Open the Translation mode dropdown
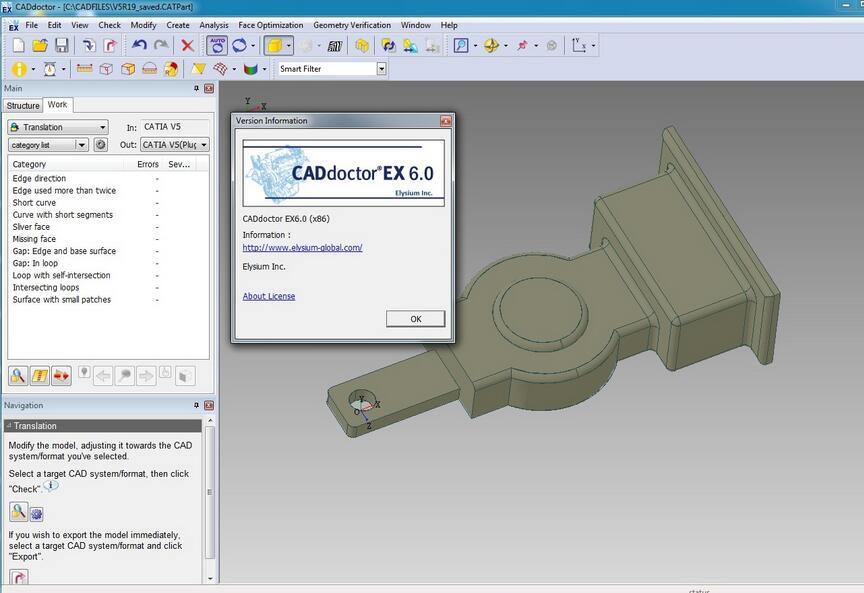 57,127
